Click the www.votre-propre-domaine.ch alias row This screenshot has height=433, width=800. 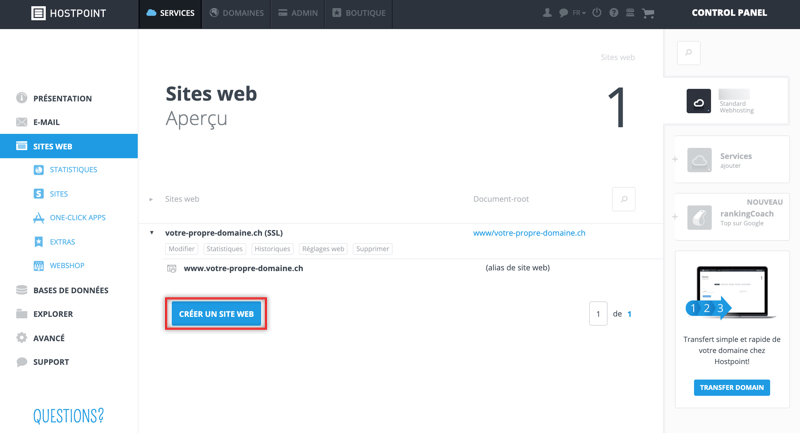click(x=243, y=268)
